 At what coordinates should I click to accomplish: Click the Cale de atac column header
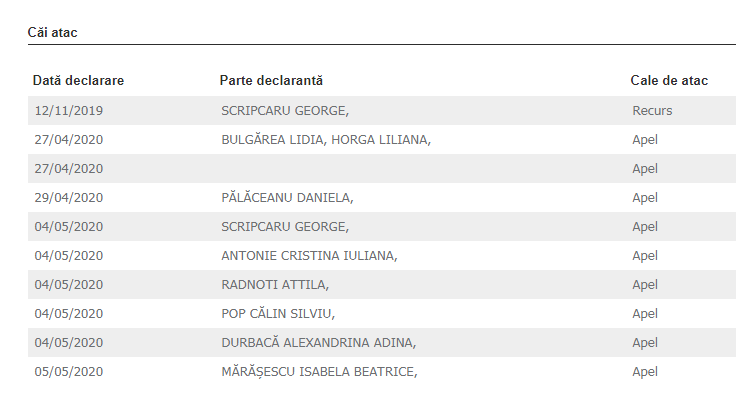point(669,80)
